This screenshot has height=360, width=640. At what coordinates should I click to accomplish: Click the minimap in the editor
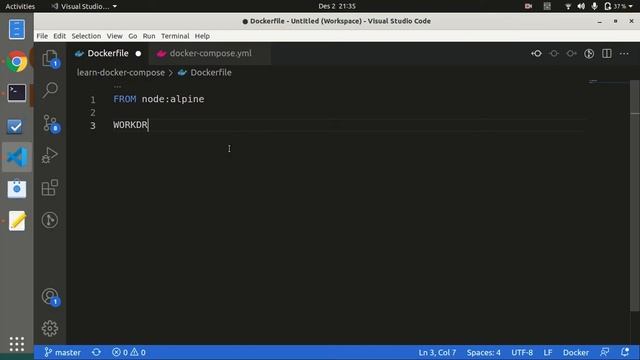coord(609,82)
